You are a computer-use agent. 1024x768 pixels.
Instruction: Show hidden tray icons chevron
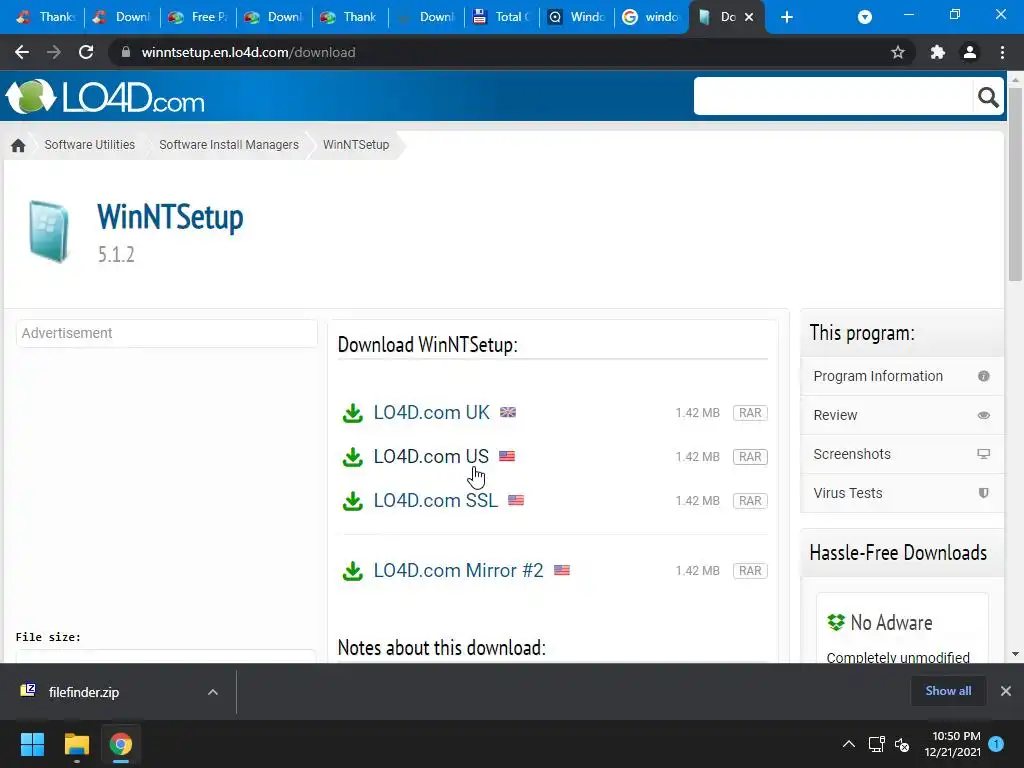(848, 744)
